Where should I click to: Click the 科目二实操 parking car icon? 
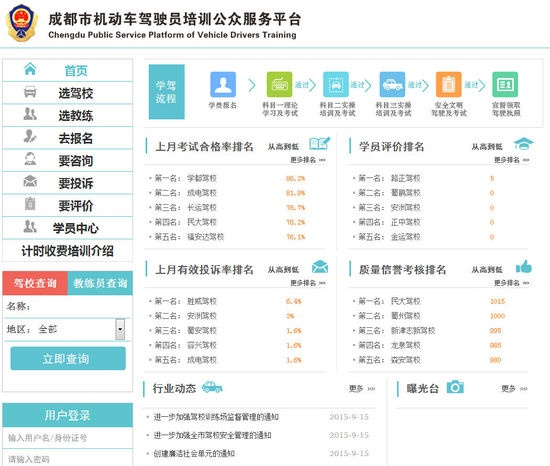point(336,85)
